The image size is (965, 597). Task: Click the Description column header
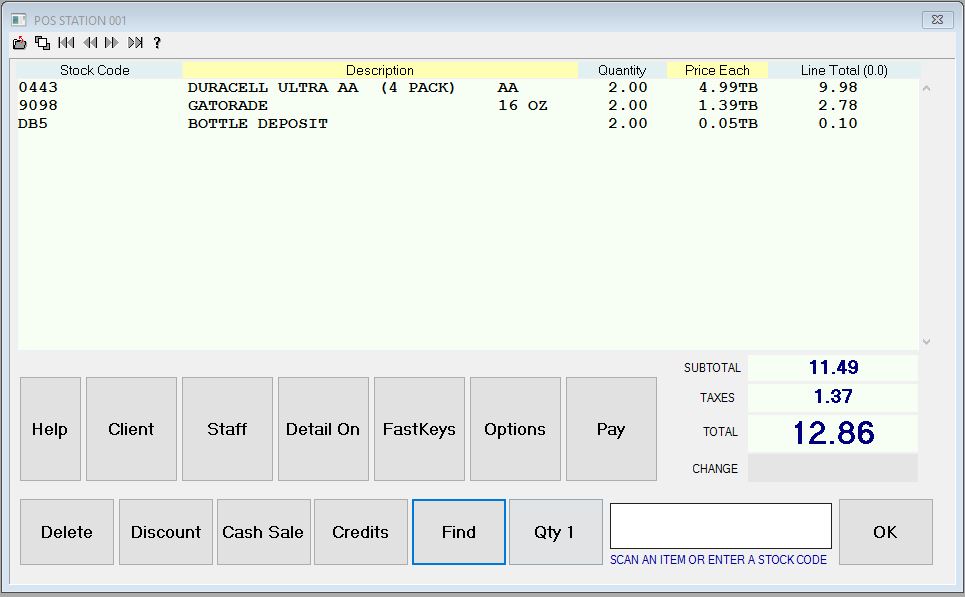[380, 70]
